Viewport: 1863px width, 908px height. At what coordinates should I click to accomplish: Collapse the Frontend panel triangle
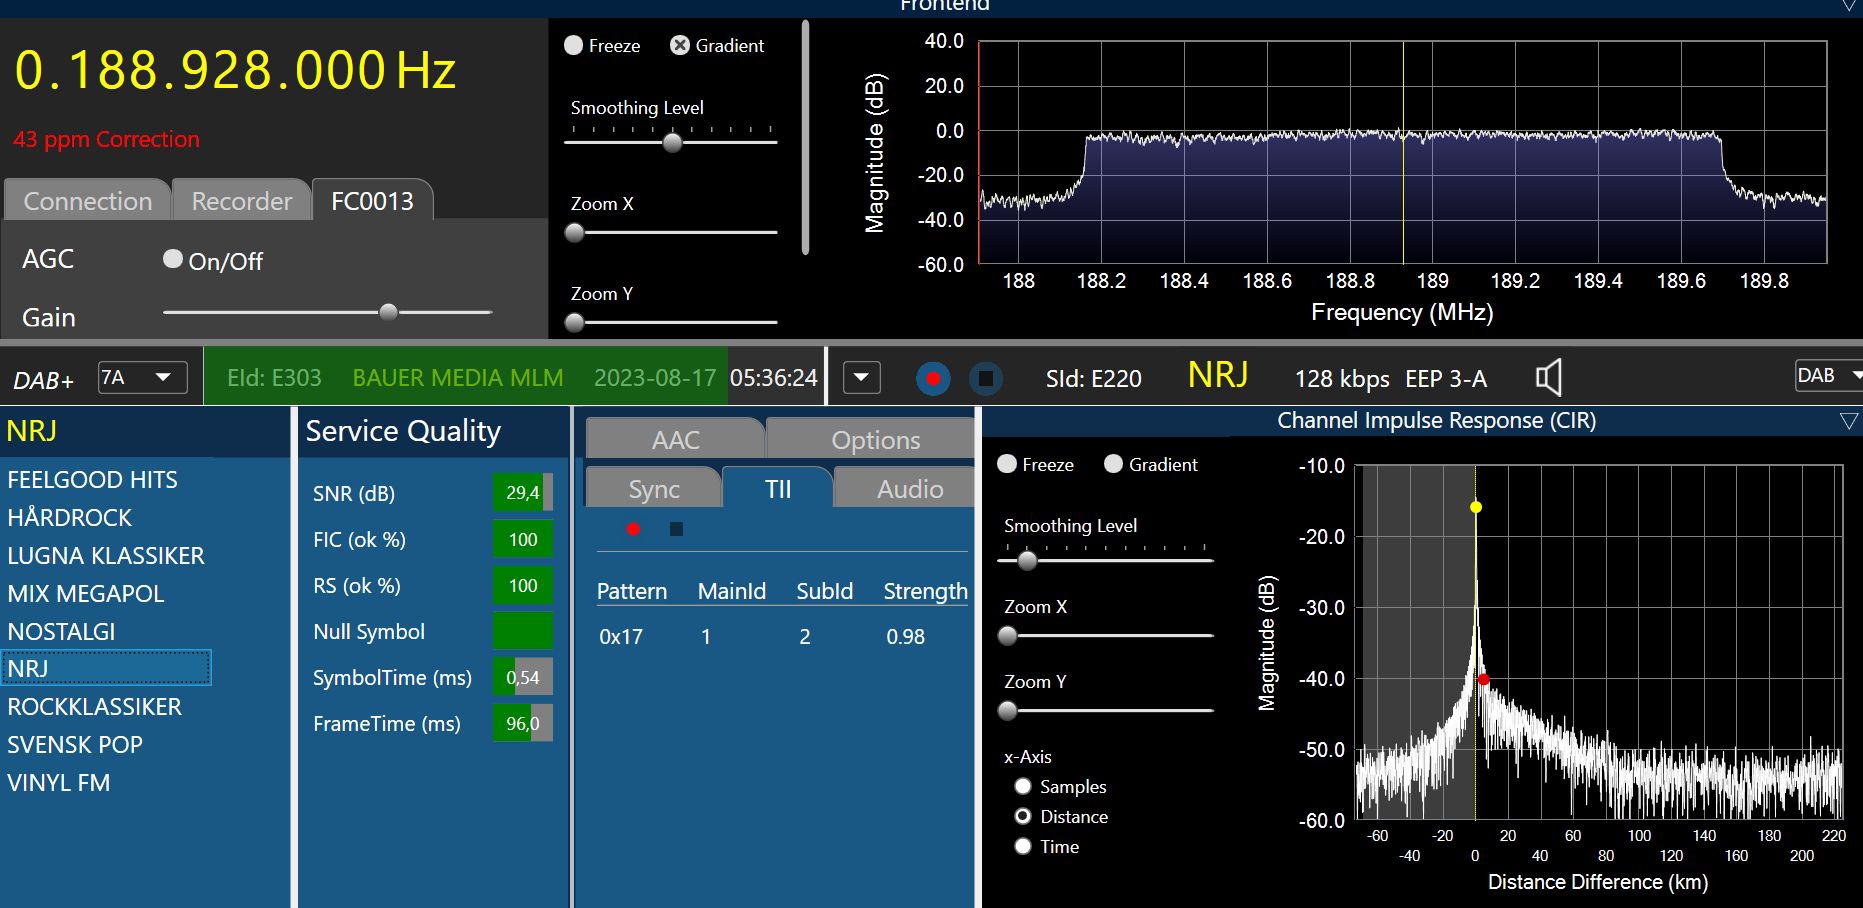coord(1849,6)
